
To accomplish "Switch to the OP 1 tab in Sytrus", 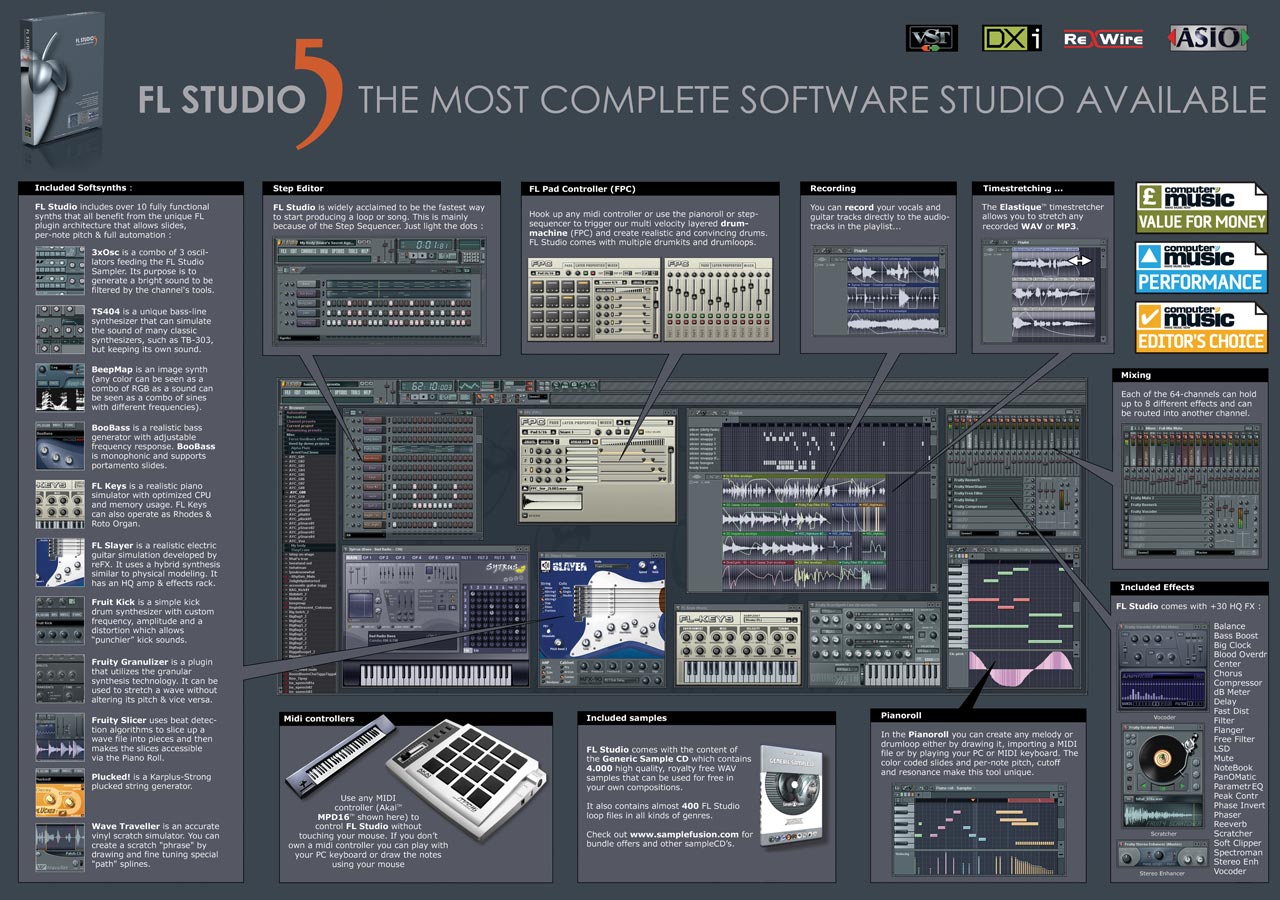I will [x=367, y=557].
